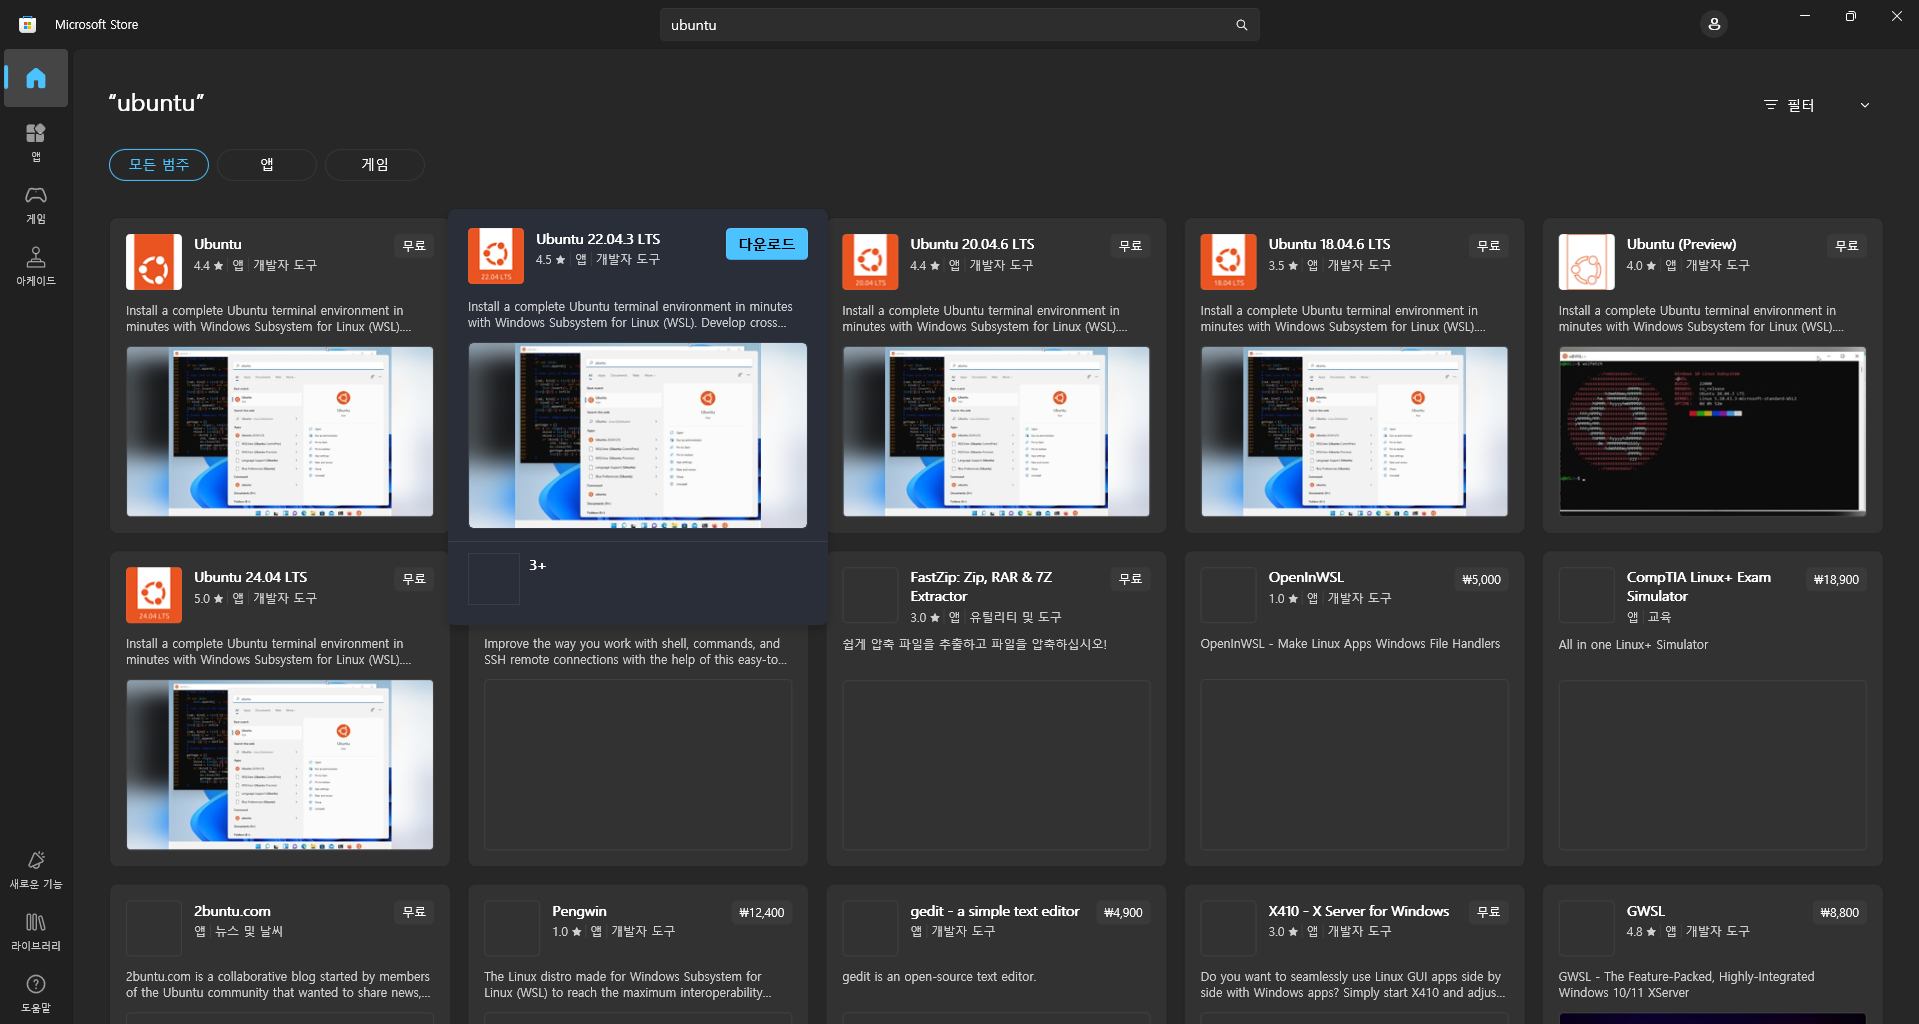Open Ubuntu app screenshot thumbnail

point(280,432)
